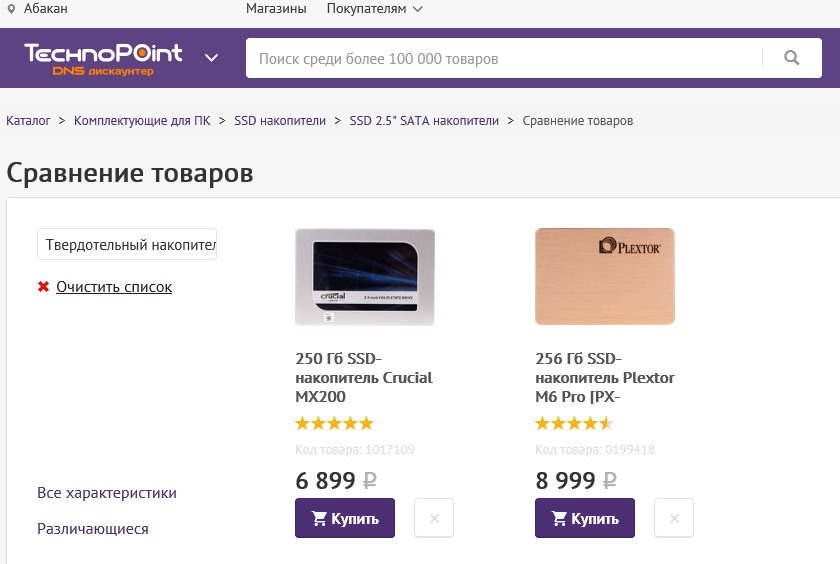Click the Сравнение товаров breadcrumb text

tap(578, 121)
